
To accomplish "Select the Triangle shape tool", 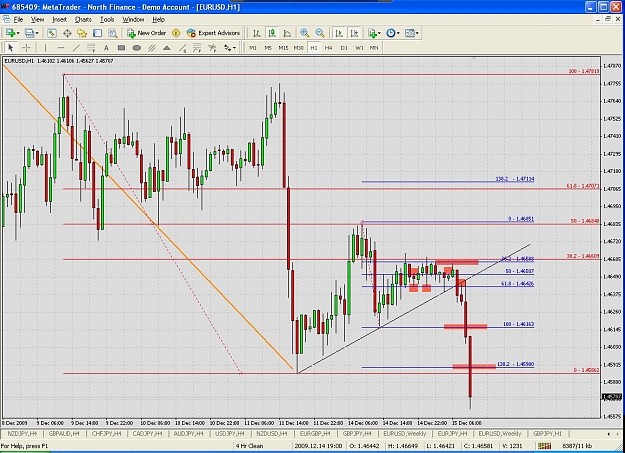I will tap(167, 48).
